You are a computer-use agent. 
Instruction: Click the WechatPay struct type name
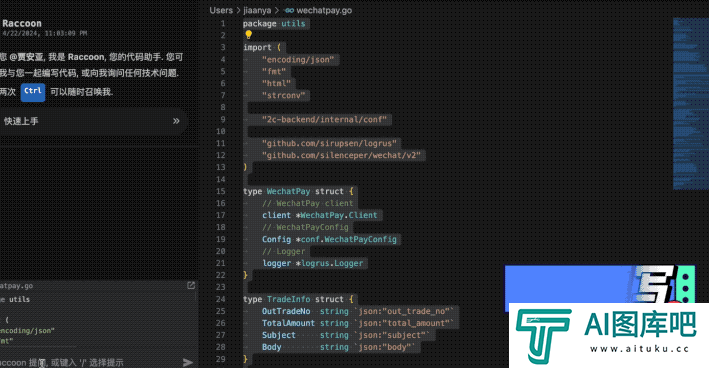click(288, 191)
